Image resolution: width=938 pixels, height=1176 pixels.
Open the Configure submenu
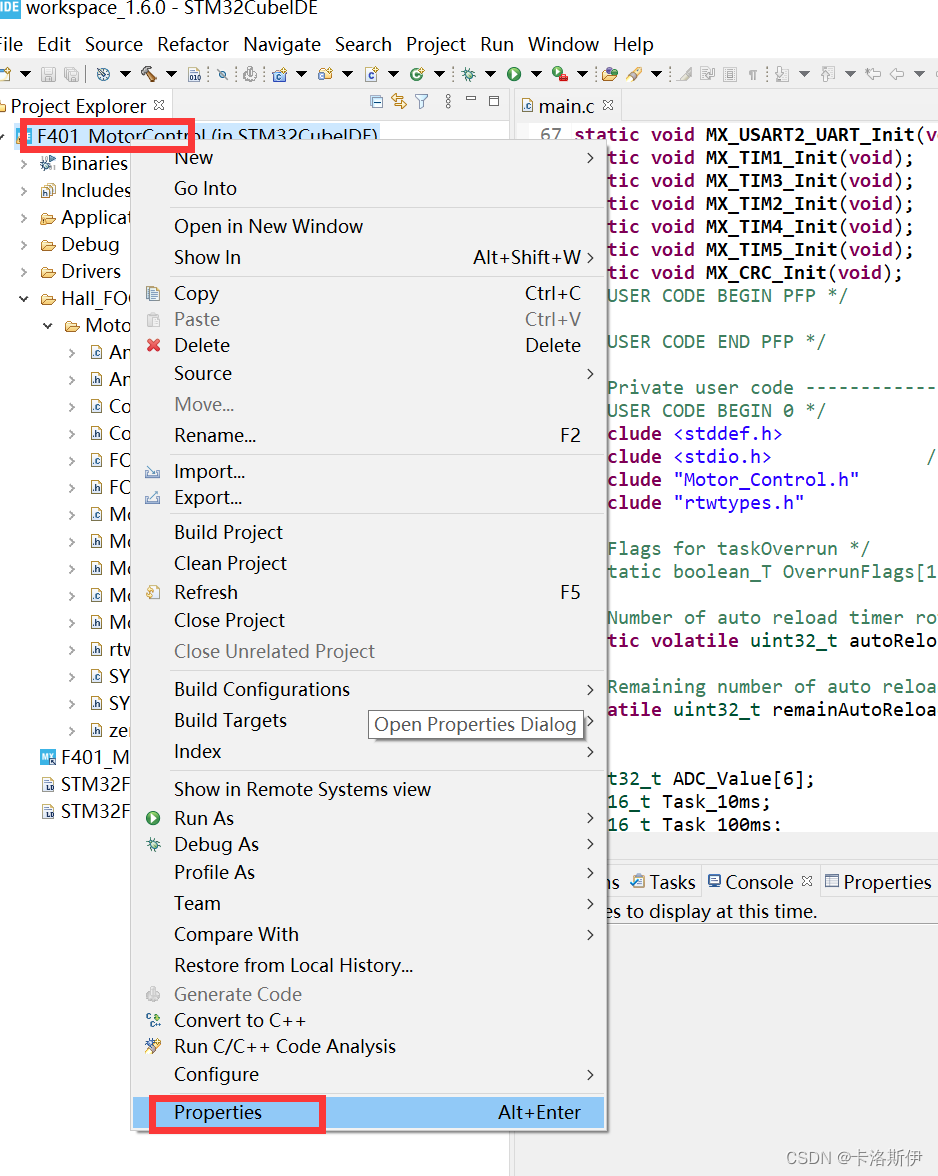(368, 1075)
